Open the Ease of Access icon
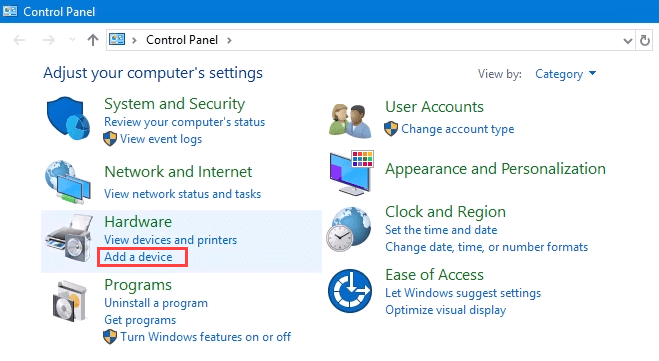 pos(350,291)
